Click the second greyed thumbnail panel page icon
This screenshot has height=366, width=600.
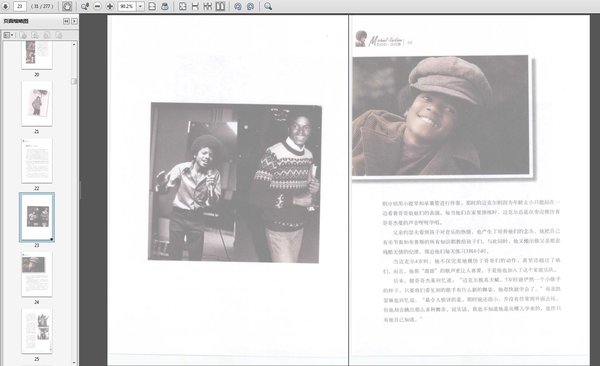35,35
